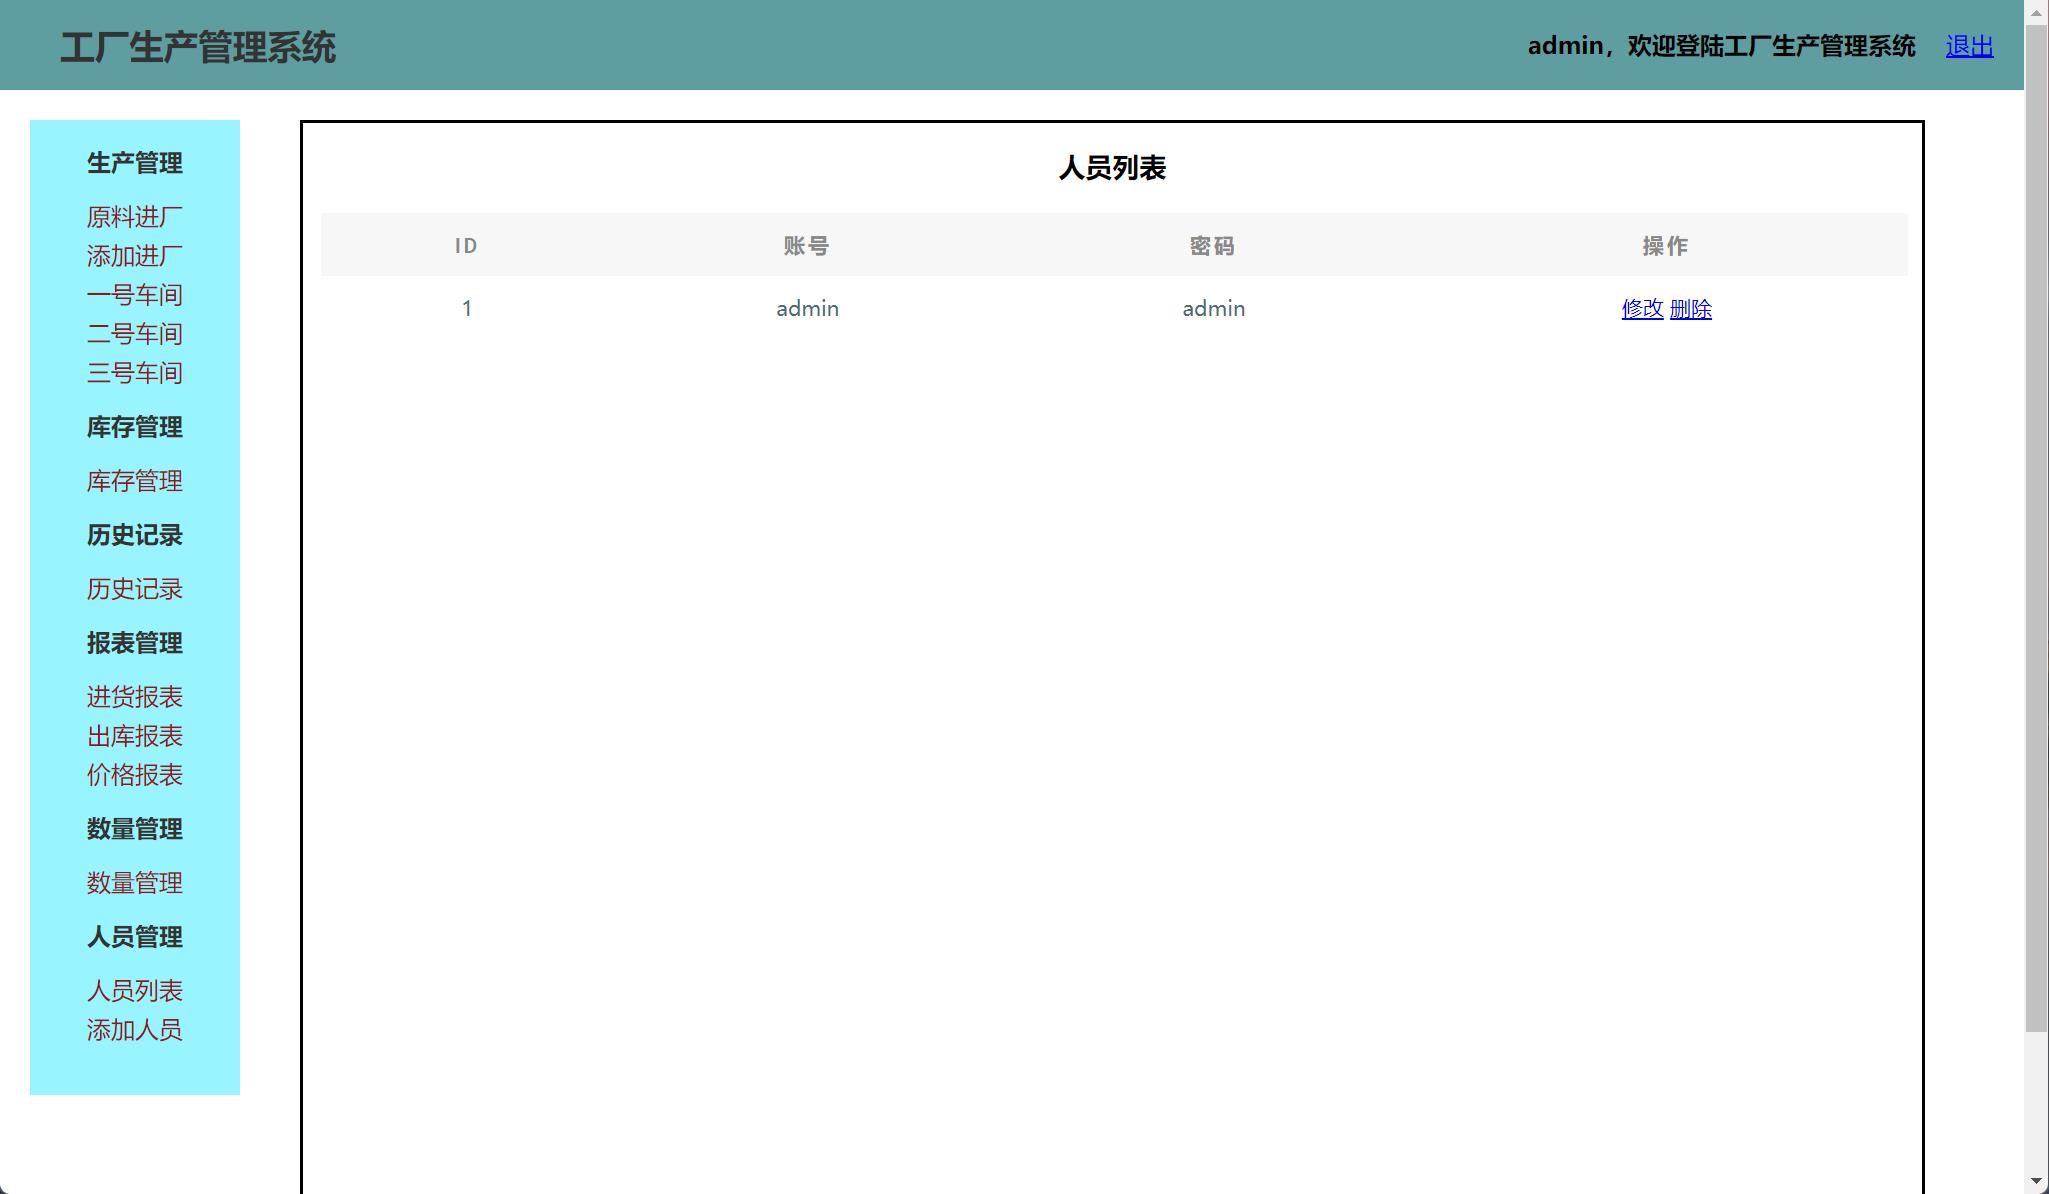View the 价格报表 report
This screenshot has height=1194, width=2049.
pyautogui.click(x=134, y=775)
